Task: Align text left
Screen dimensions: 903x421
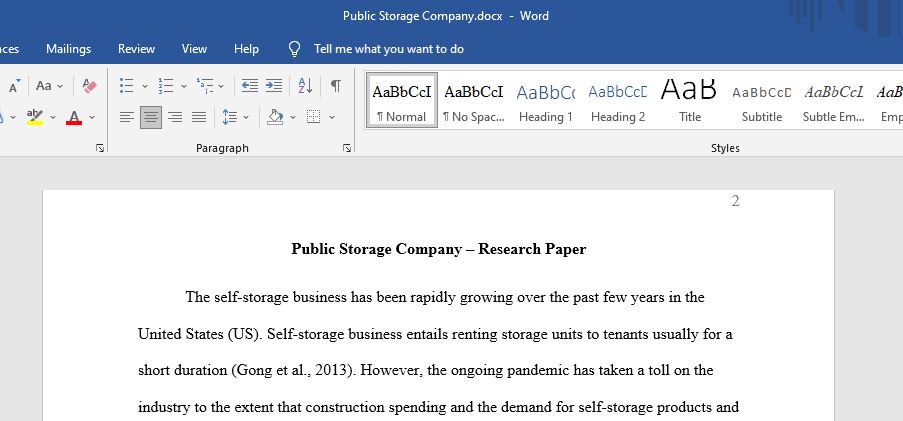Action: [127, 117]
